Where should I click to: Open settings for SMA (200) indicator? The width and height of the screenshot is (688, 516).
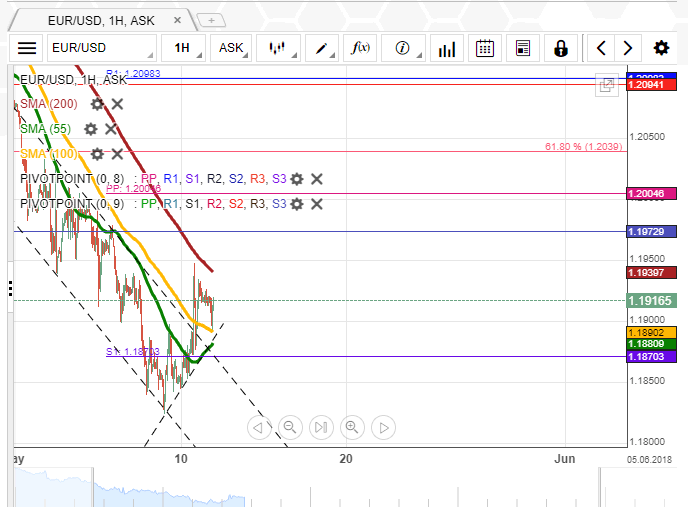(97, 104)
